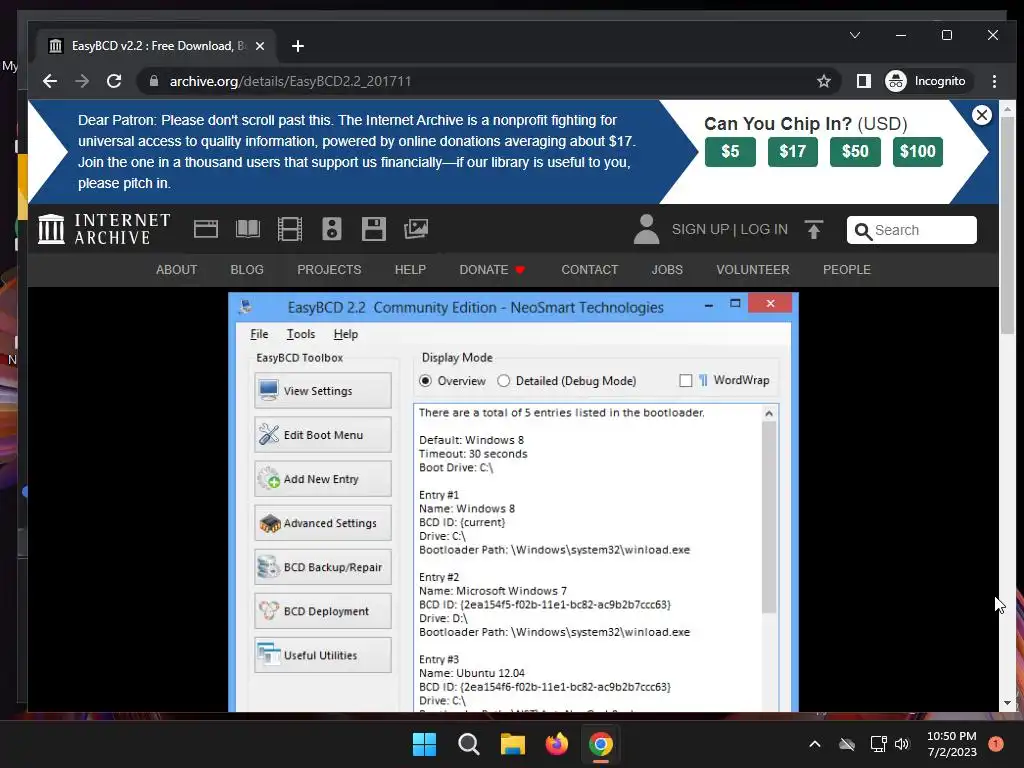Select Detailed (Debug Mode) radio button

coord(504,381)
